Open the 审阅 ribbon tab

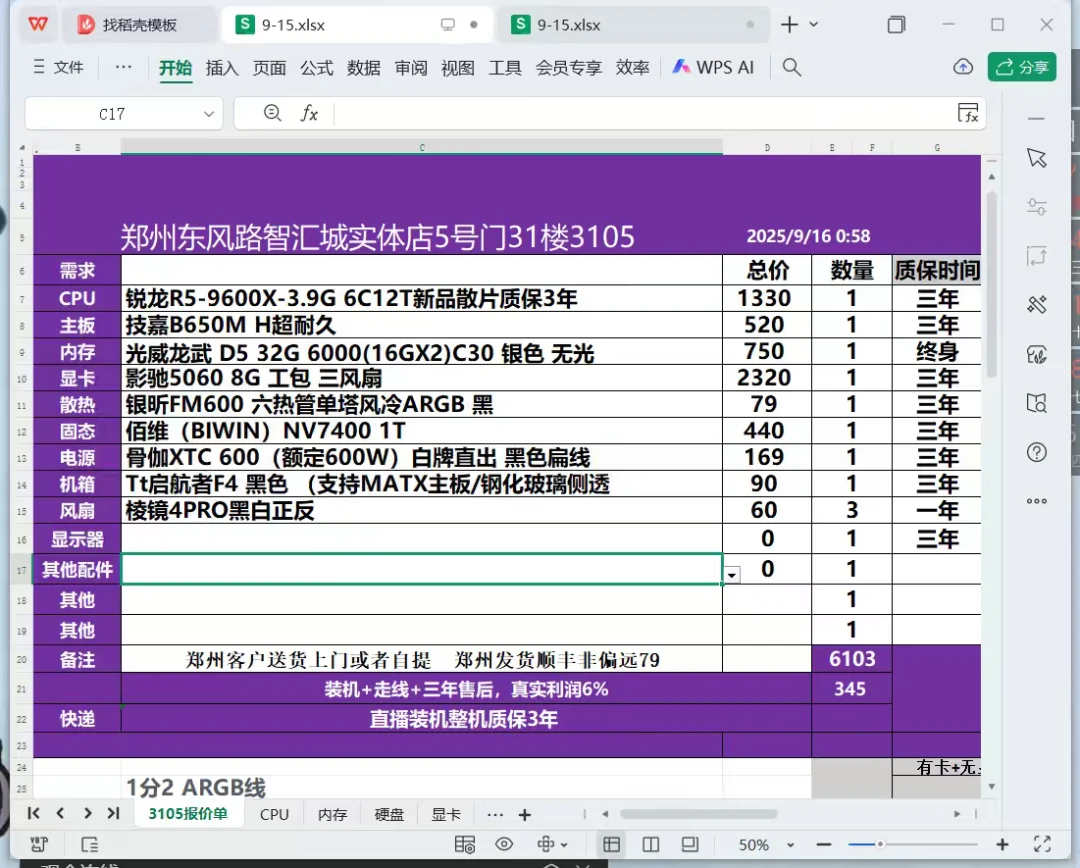(x=411, y=68)
